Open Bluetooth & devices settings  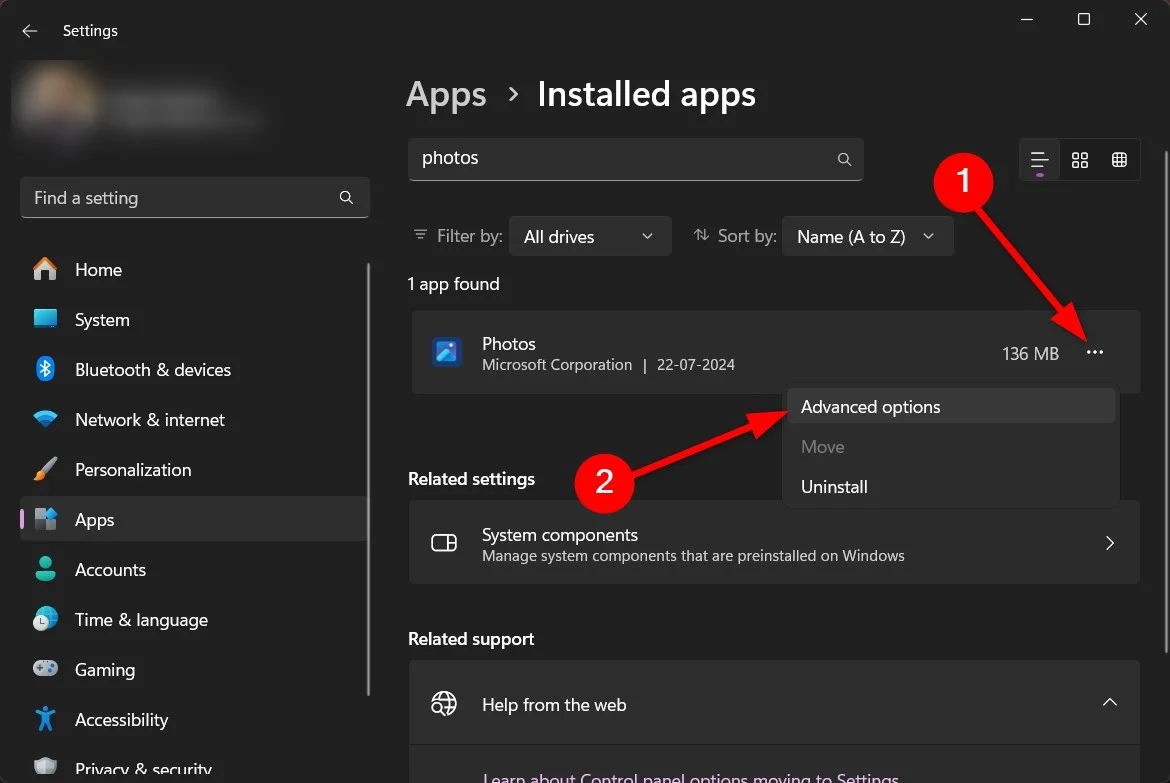[x=194, y=369]
